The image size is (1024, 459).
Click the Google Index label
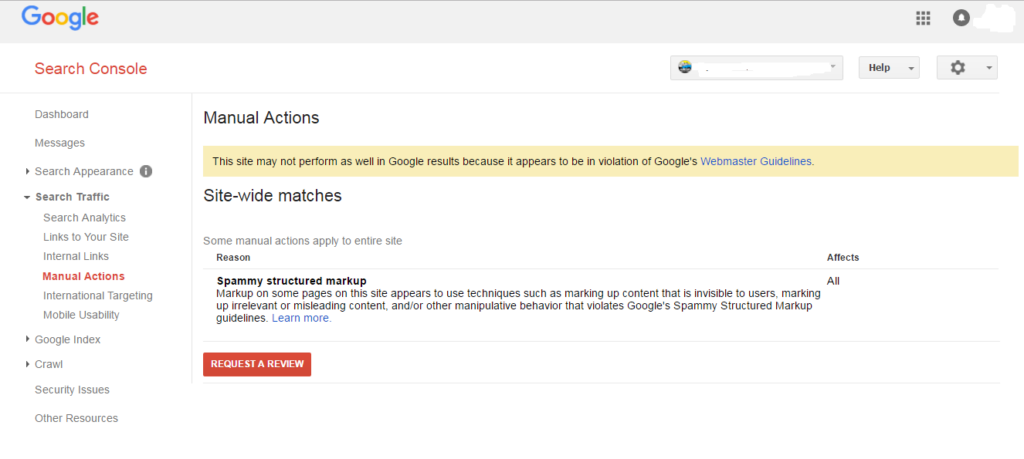coord(67,340)
